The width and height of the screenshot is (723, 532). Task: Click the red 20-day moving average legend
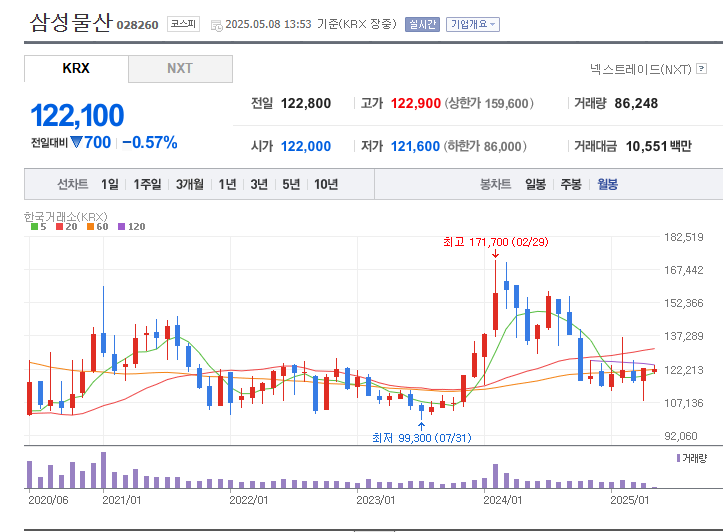(x=66, y=226)
